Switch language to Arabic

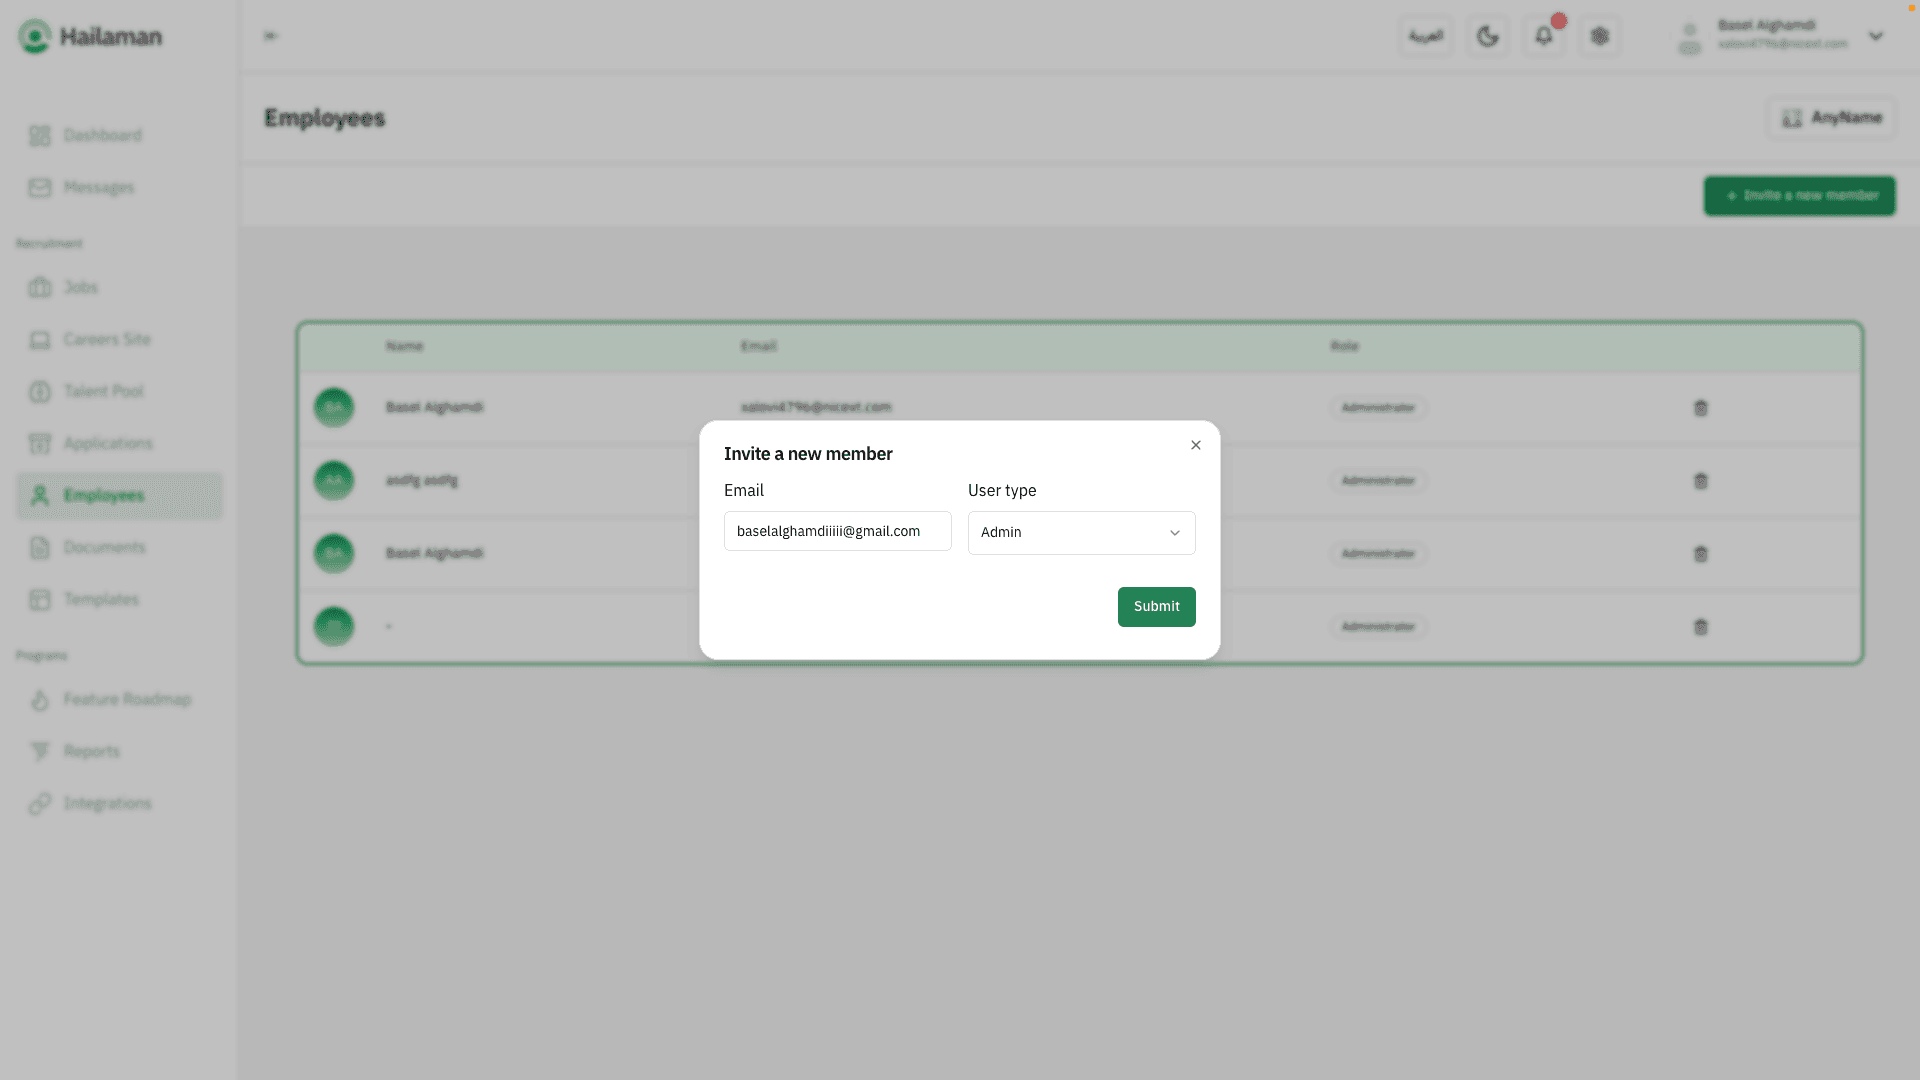(x=1425, y=37)
